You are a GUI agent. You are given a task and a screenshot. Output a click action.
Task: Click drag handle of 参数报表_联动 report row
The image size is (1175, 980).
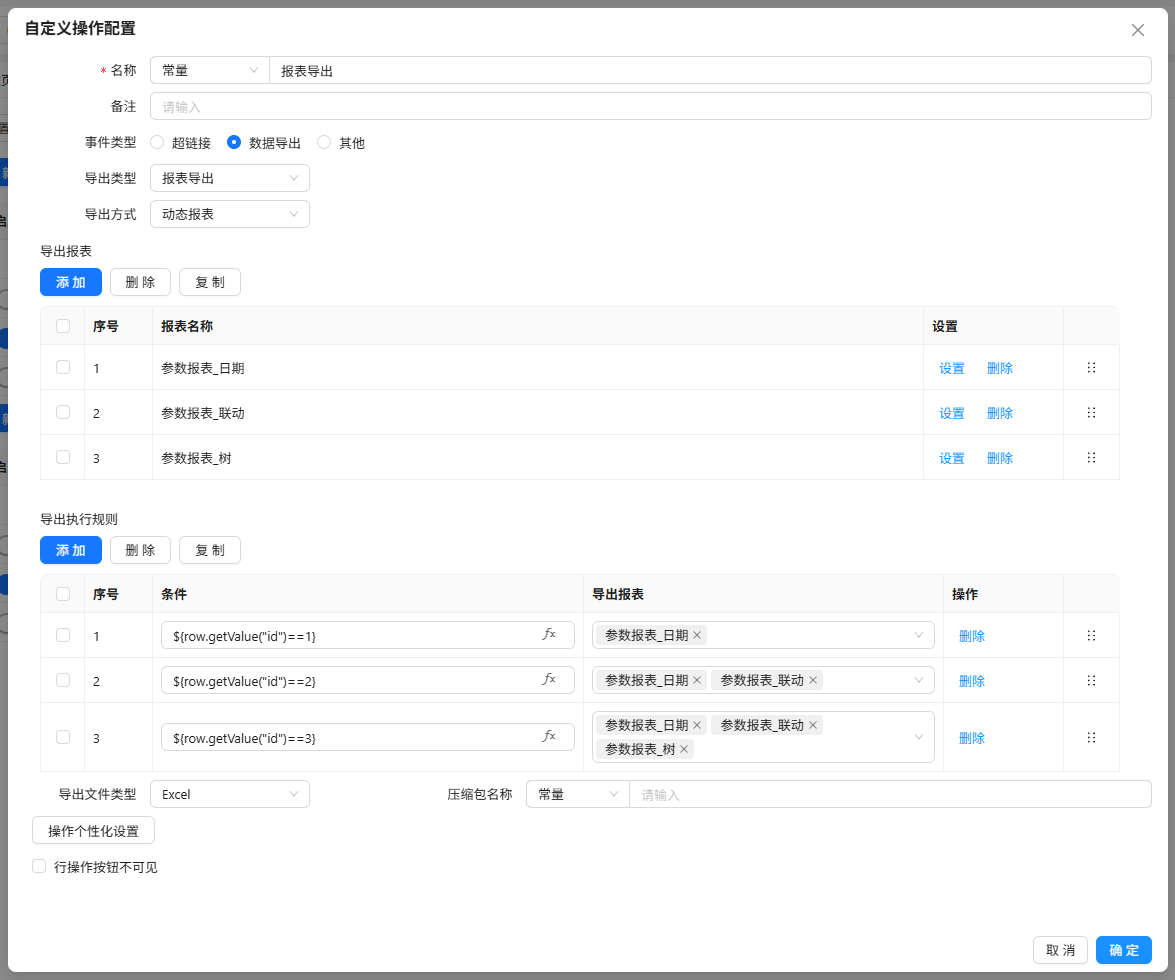click(1091, 412)
